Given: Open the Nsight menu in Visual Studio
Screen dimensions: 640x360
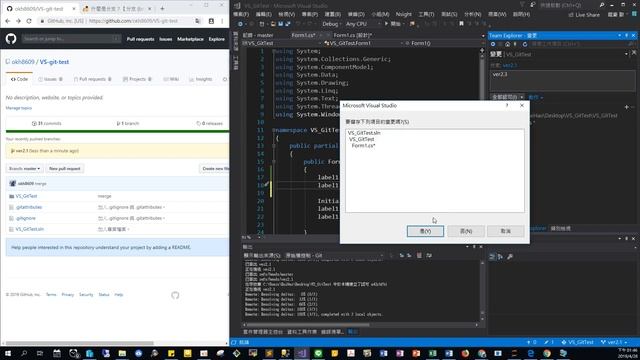Looking at the screenshot, I should 404,14.
